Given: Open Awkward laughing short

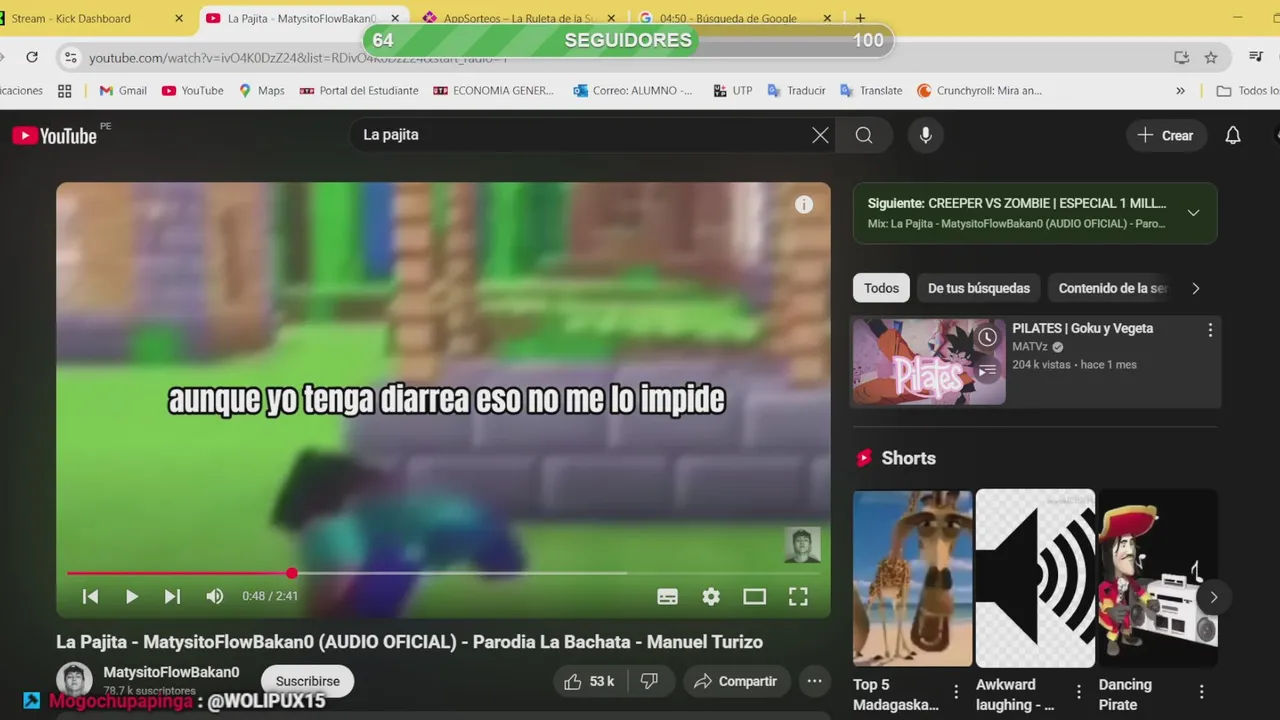Looking at the screenshot, I should click(x=1035, y=578).
